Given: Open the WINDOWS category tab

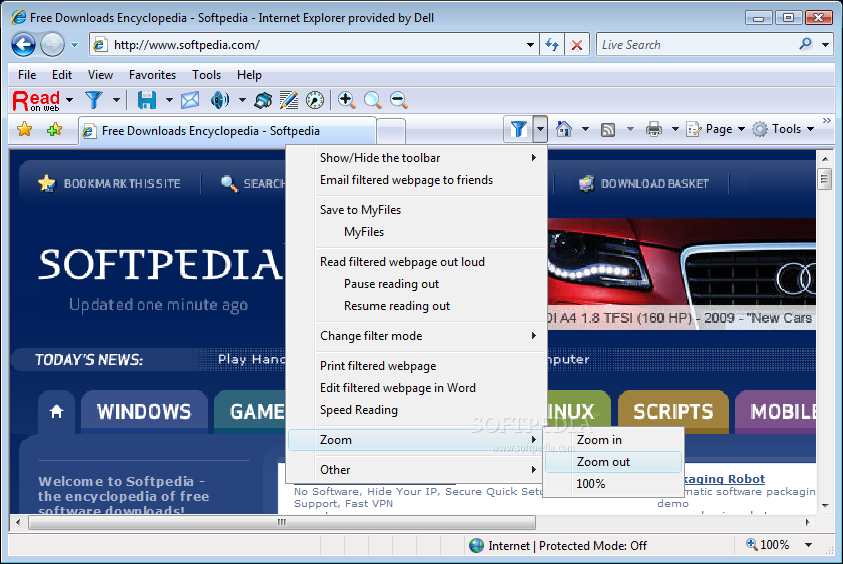Looking at the screenshot, I should [144, 412].
